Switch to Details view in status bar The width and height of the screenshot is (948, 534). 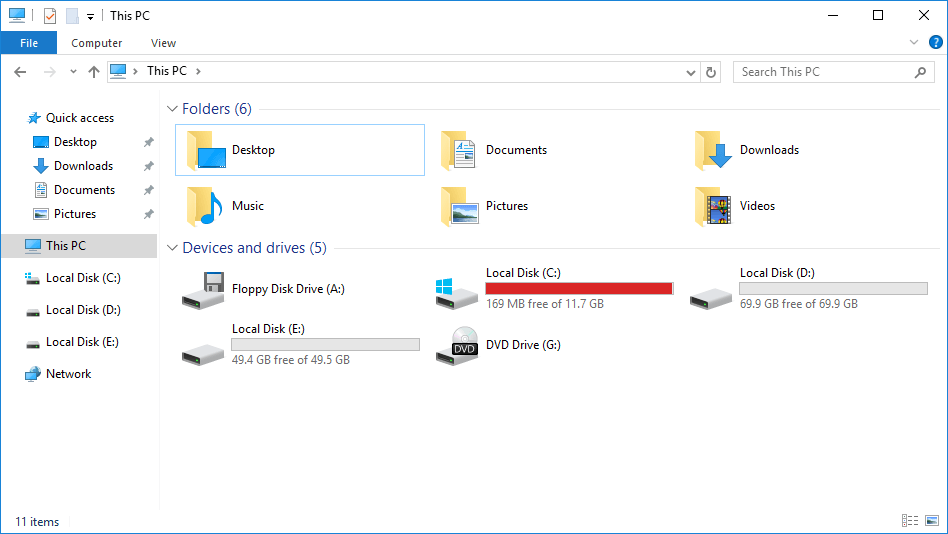pyautogui.click(x=909, y=521)
